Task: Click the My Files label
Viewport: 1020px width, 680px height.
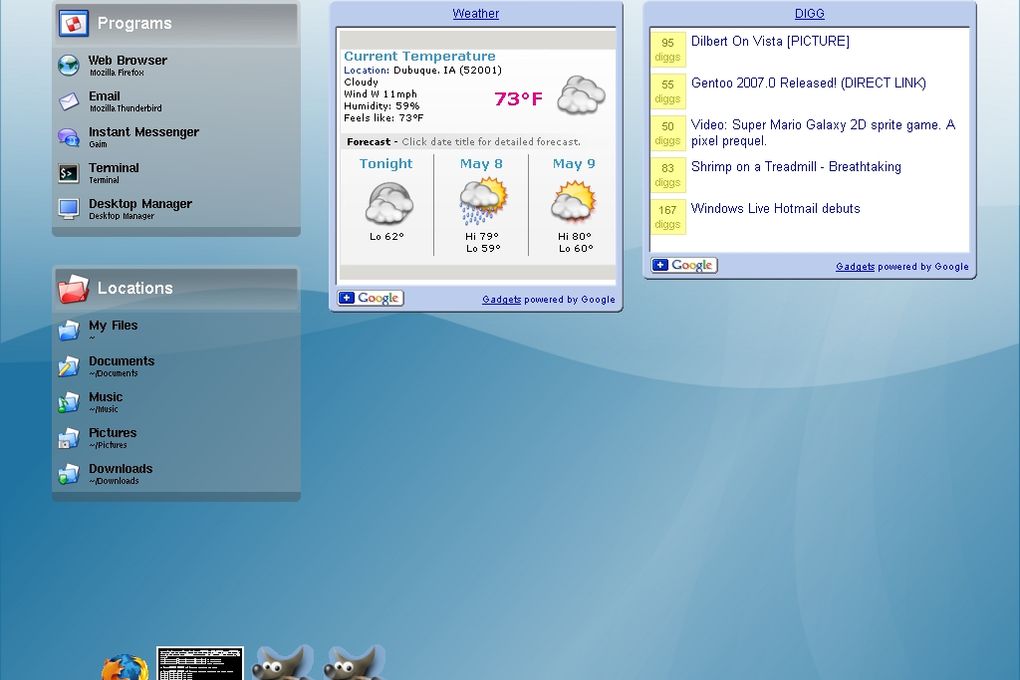Action: click(x=113, y=325)
